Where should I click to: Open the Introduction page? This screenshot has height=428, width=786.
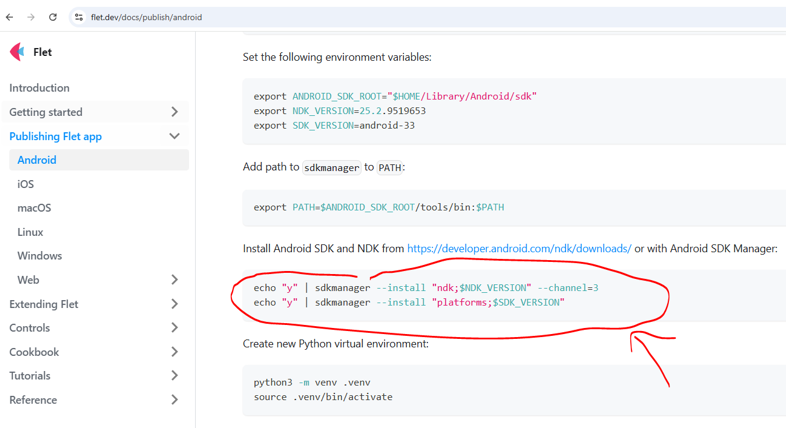(x=39, y=88)
